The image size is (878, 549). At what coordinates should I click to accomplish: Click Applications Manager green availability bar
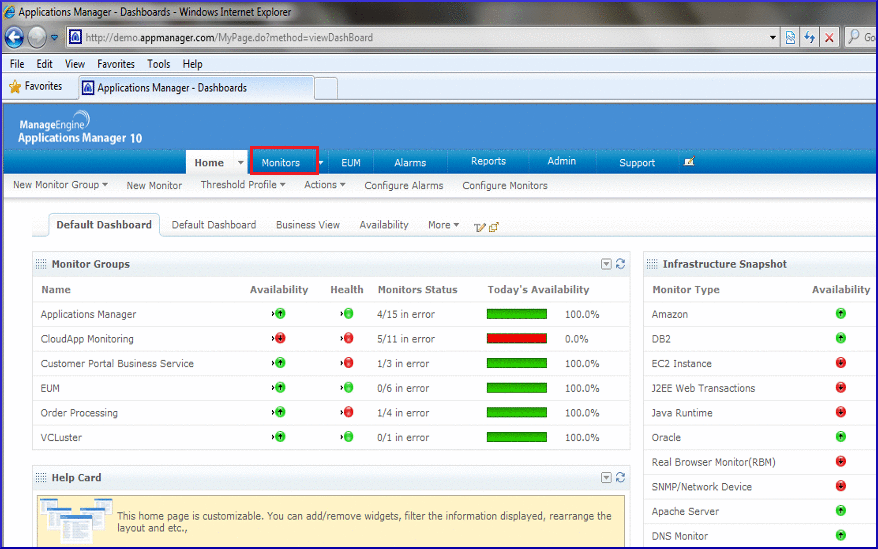(517, 314)
